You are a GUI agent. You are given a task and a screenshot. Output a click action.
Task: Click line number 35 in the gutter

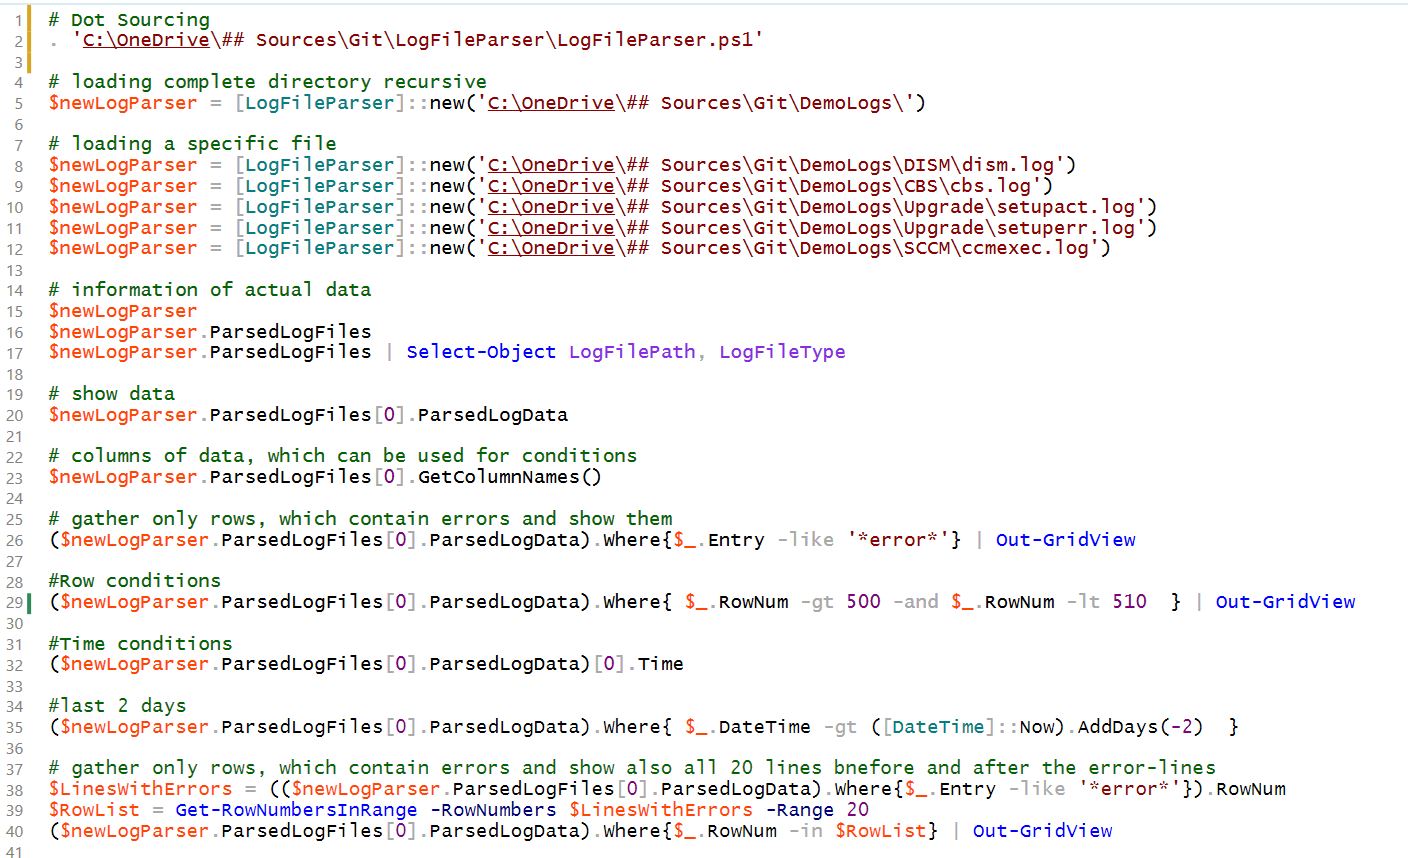14,727
